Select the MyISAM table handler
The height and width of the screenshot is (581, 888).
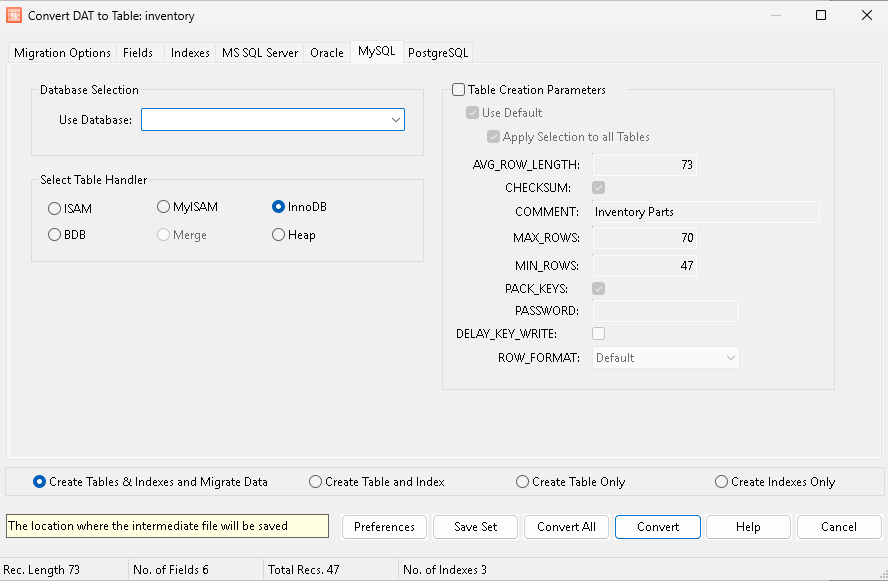click(x=164, y=207)
